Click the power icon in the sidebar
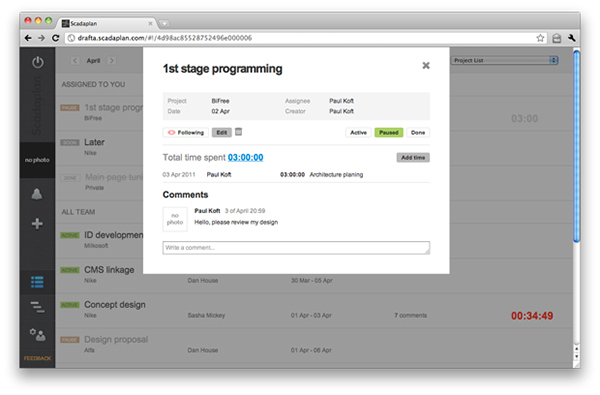 [38, 62]
